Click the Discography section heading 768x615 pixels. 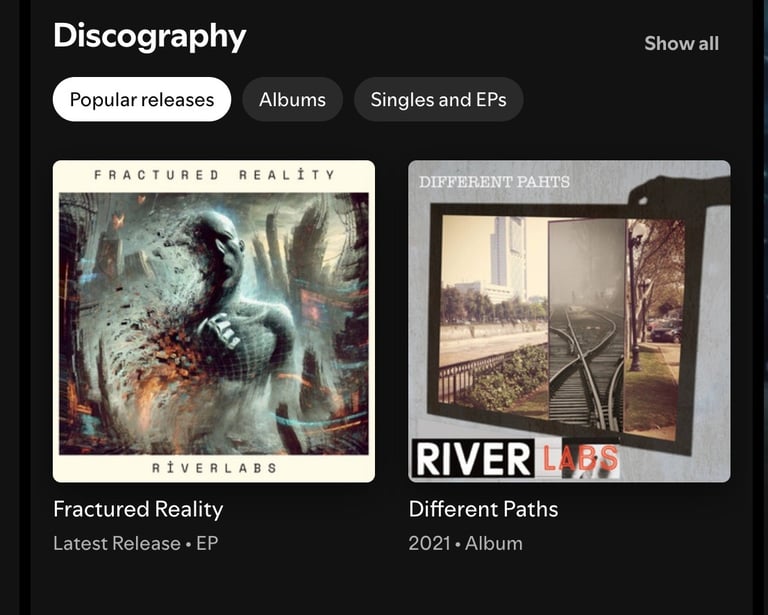pos(149,36)
